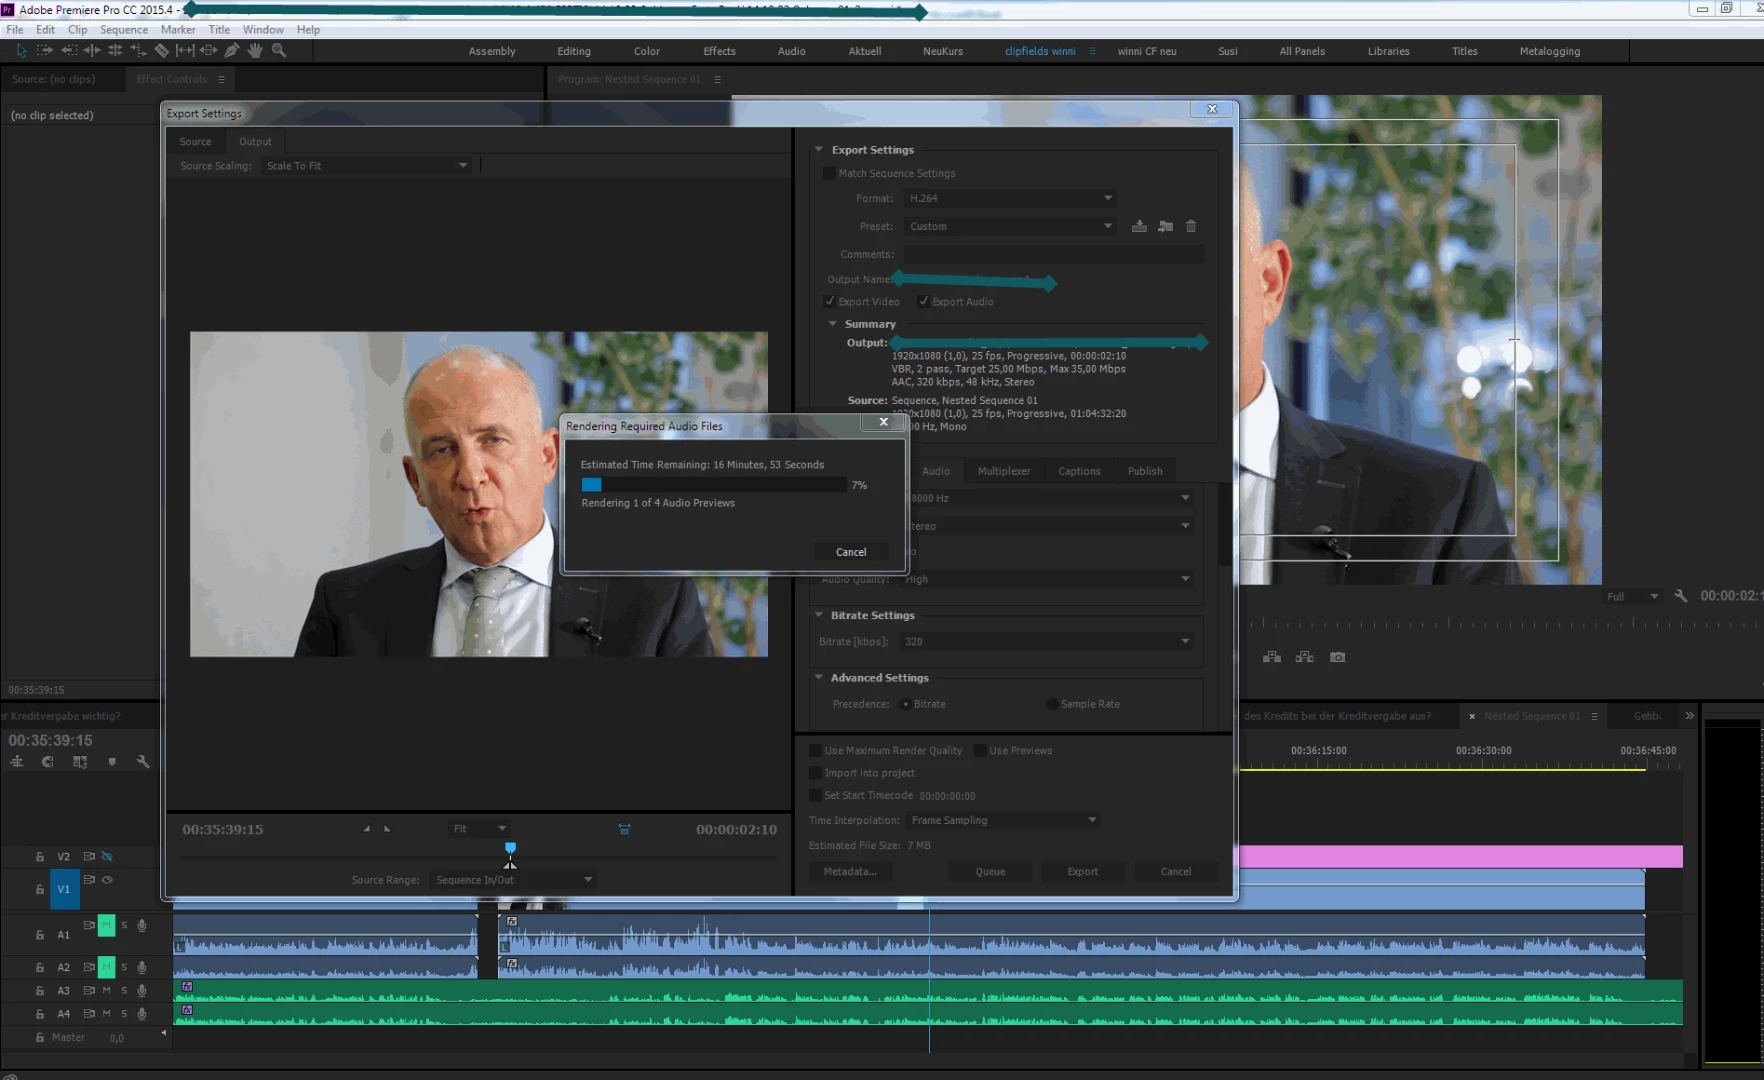
Task: Collapse the Bitrate Settings section
Action: click(819, 615)
